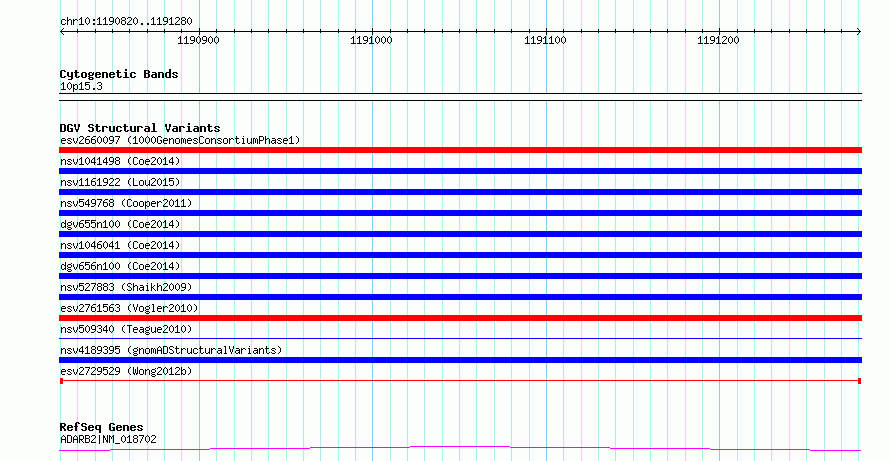Select the thin blue line under nsv509340
The width and height of the screenshot is (890, 461).
click(x=460, y=339)
